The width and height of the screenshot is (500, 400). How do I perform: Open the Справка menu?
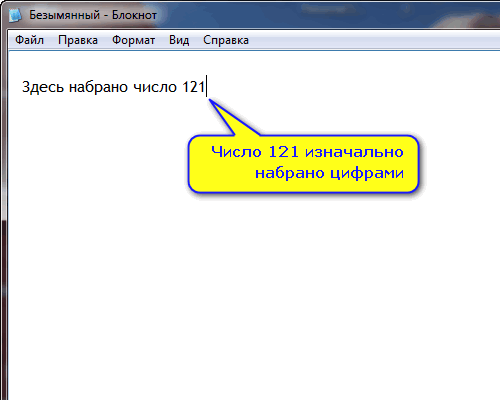(x=226, y=40)
